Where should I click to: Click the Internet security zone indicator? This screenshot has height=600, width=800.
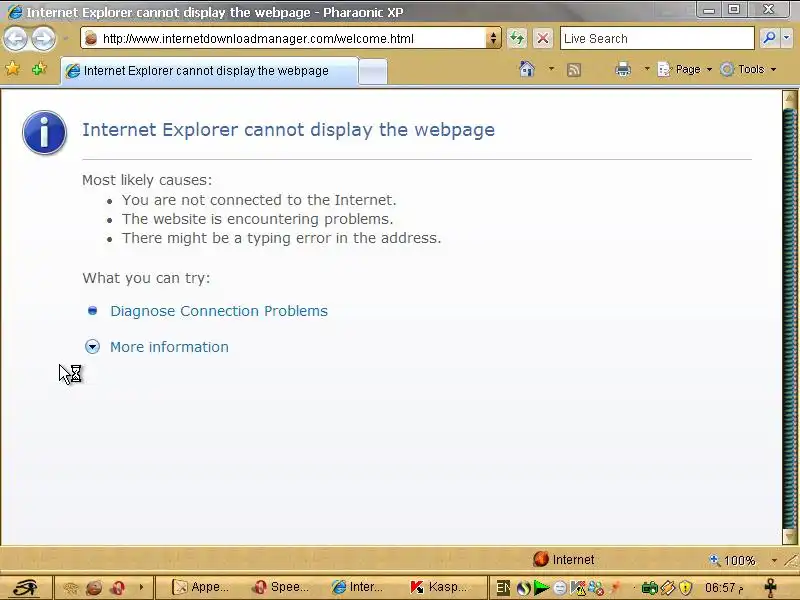coord(564,560)
